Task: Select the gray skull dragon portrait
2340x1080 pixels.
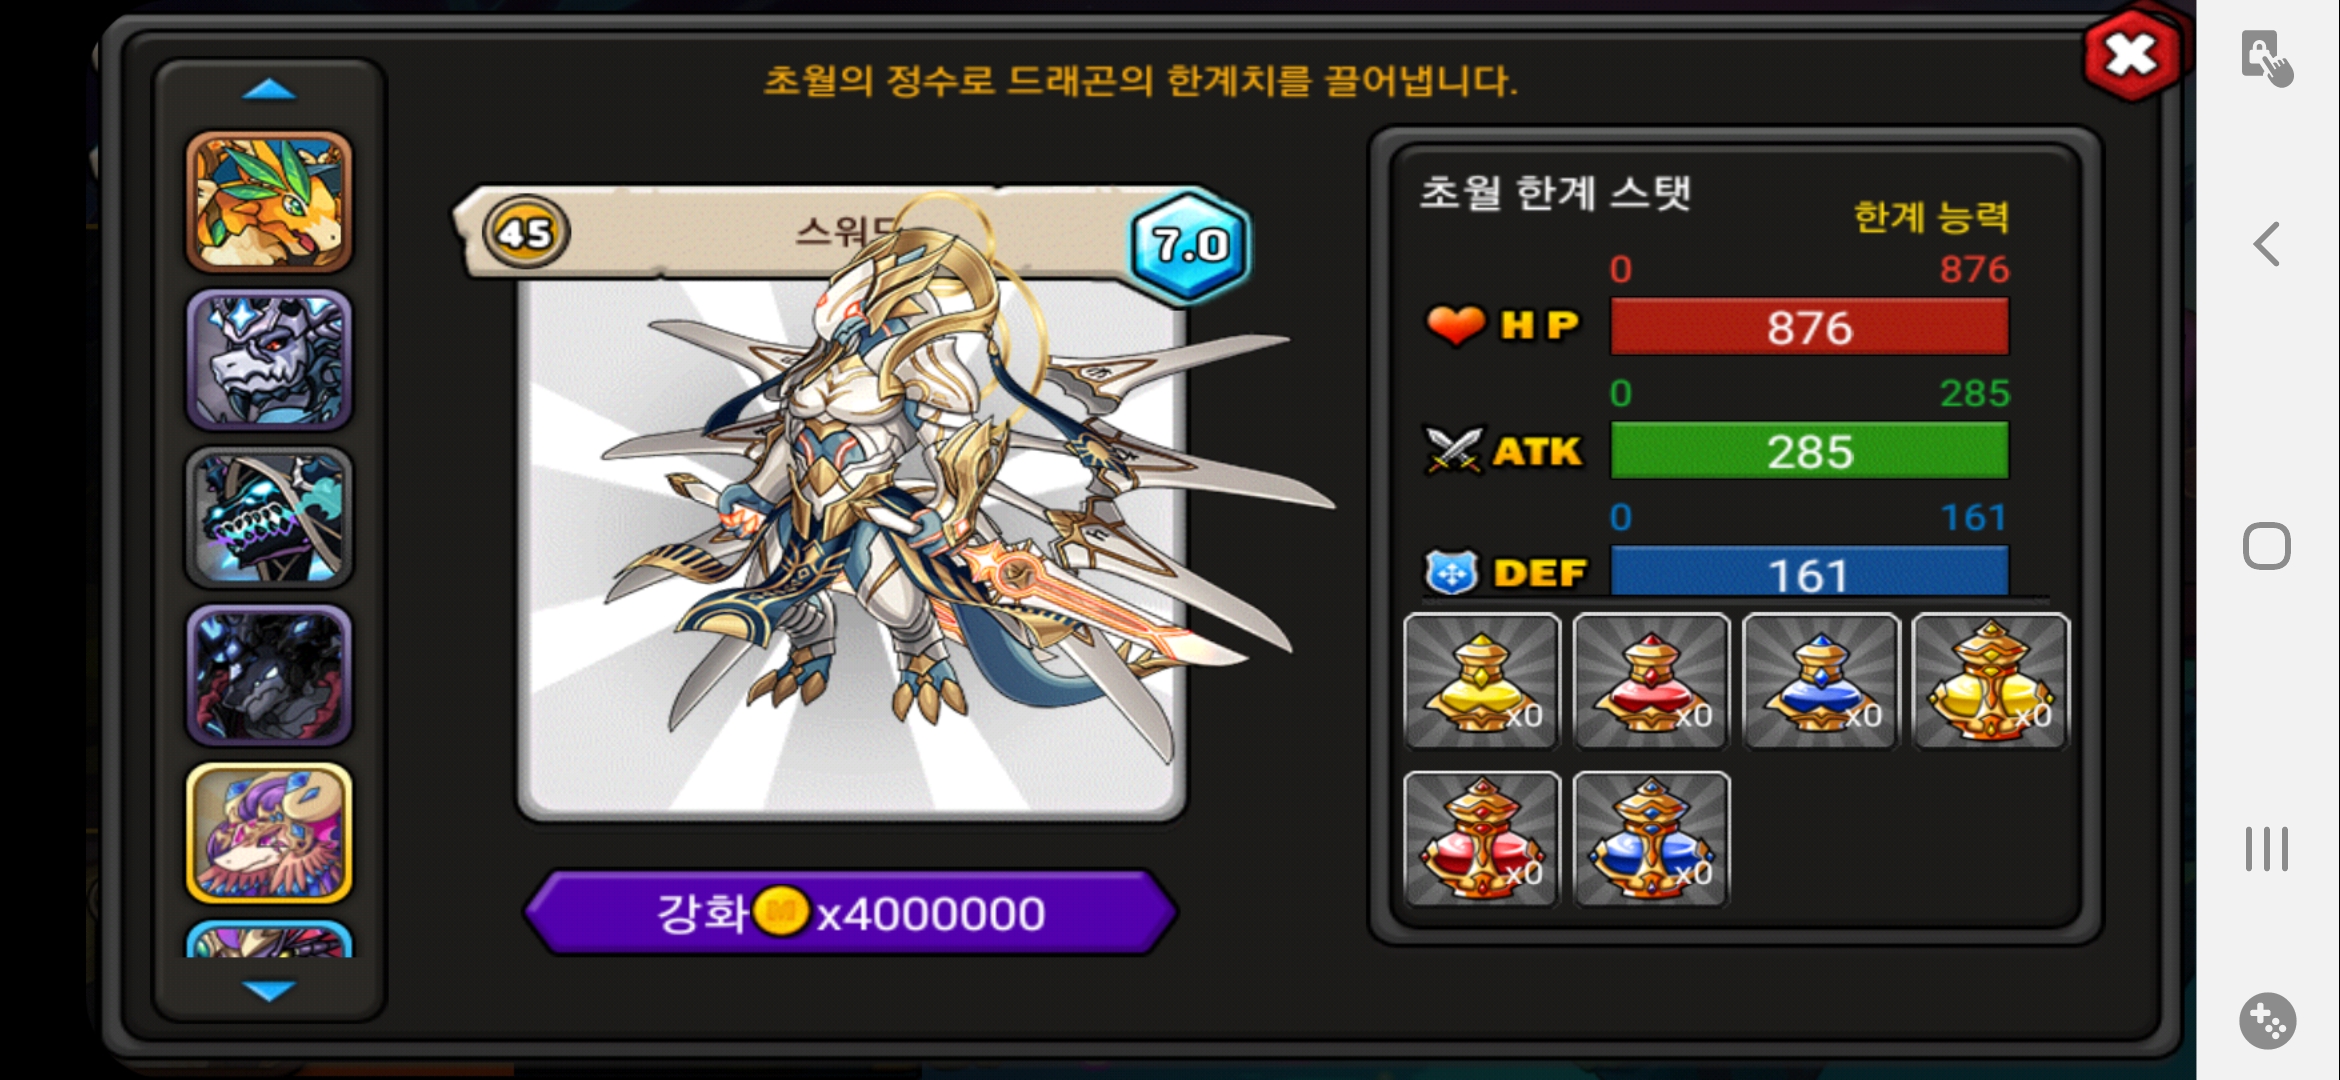Action: pos(269,360)
